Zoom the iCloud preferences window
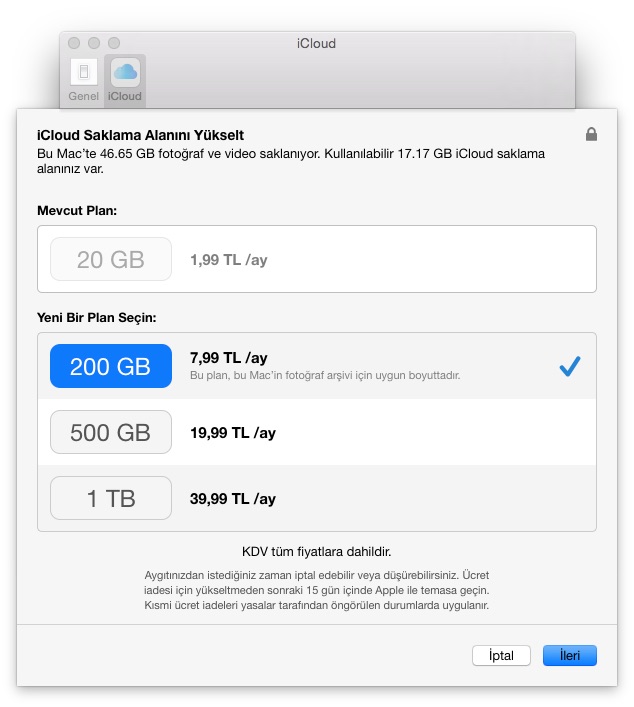The width and height of the screenshot is (634, 707). pyautogui.click(x=114, y=43)
